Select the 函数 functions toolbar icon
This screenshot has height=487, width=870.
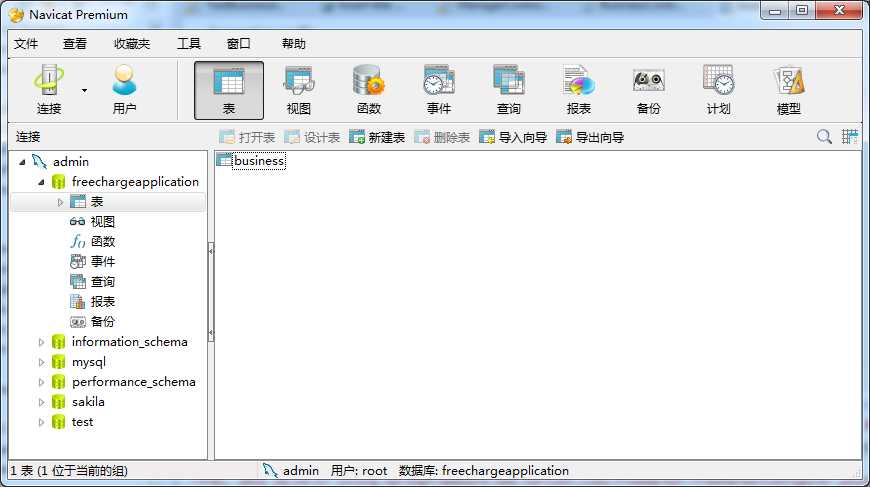click(x=368, y=90)
